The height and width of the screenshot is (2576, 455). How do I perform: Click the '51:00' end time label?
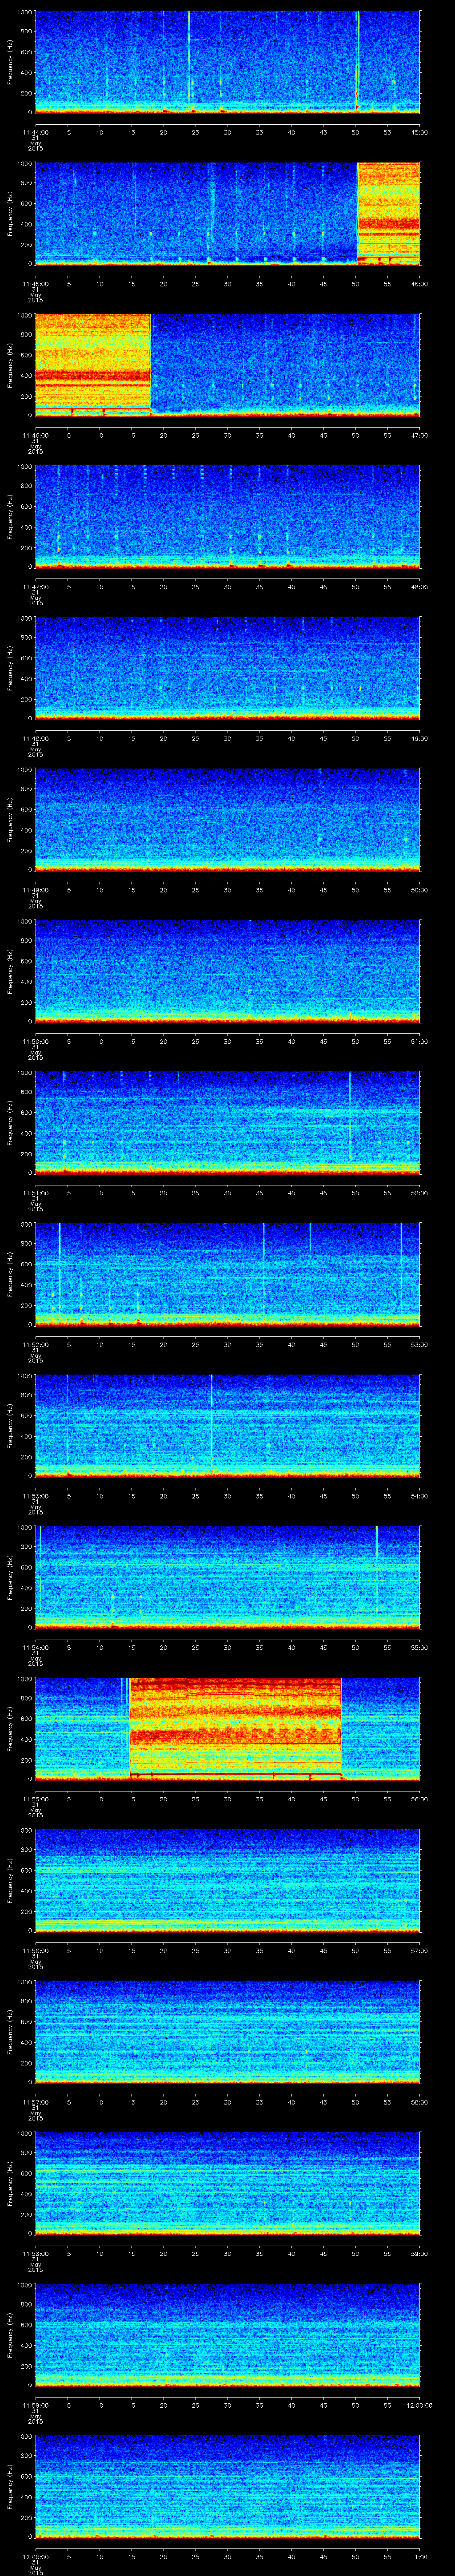(420, 1041)
